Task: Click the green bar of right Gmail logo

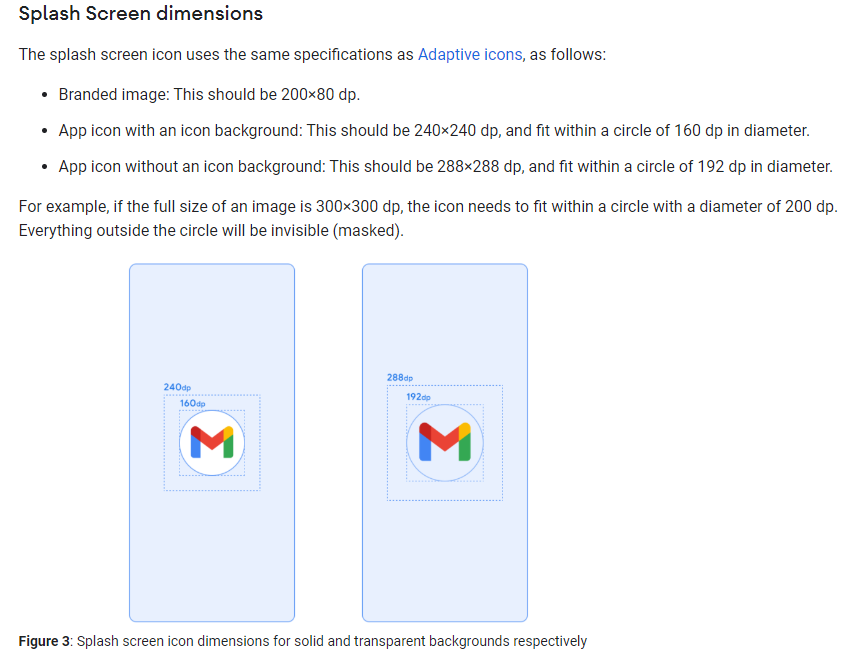Action: pos(465,446)
